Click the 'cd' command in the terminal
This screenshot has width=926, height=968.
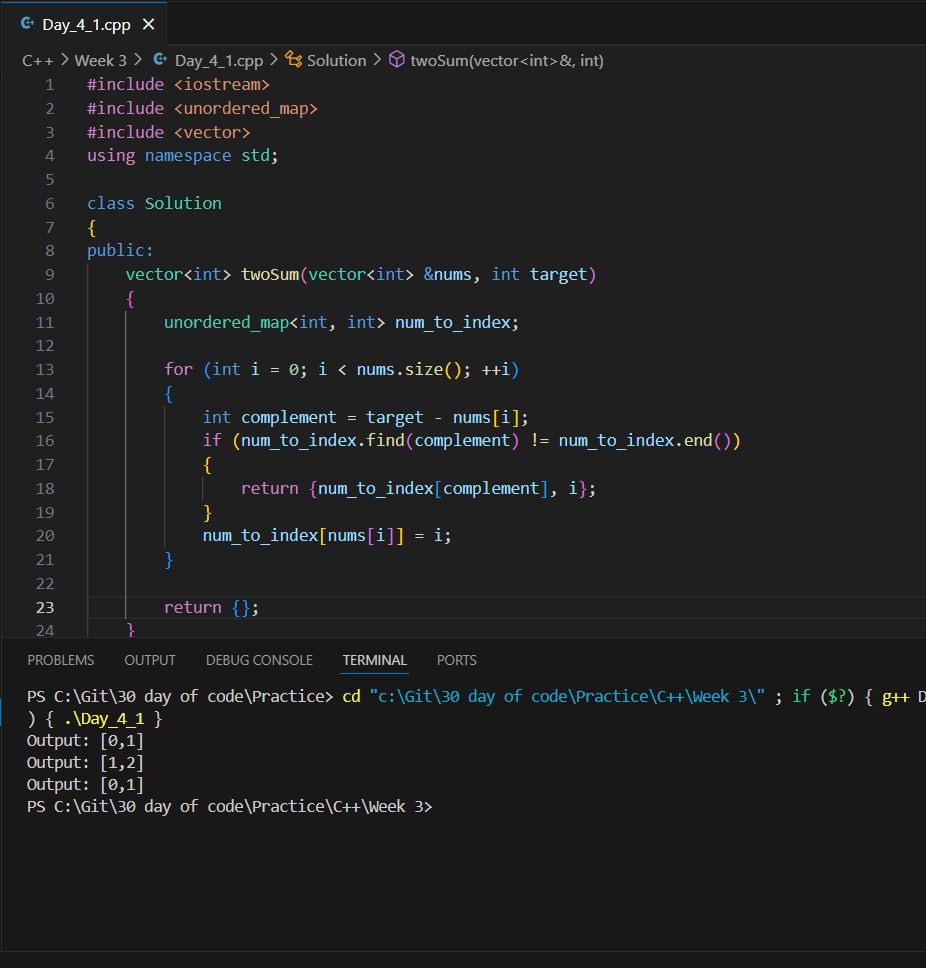tap(351, 697)
